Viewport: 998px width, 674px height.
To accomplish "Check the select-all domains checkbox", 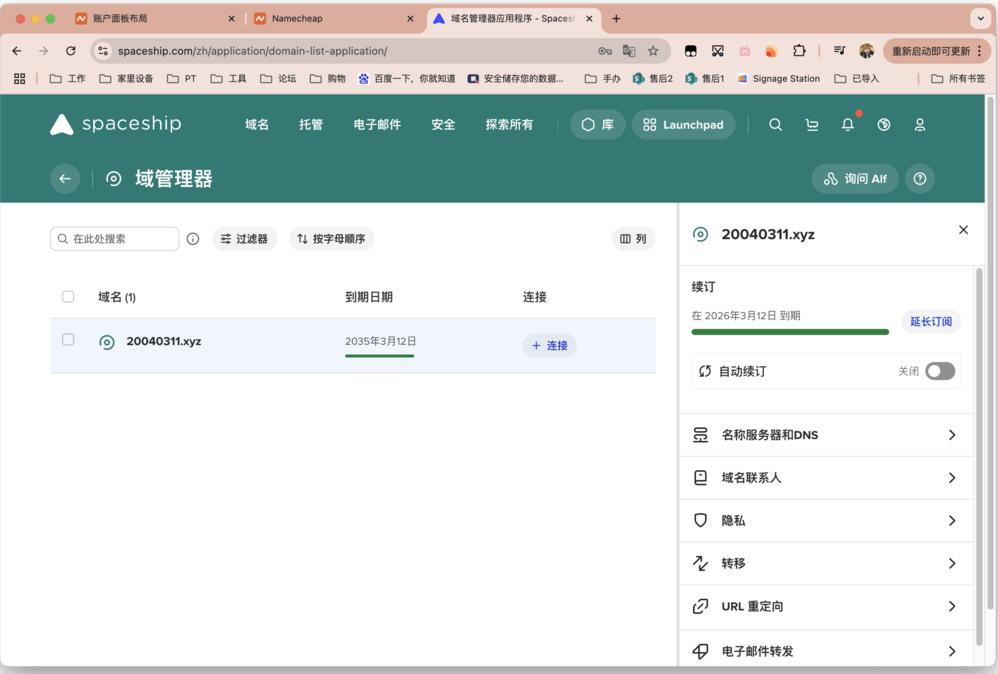I will click(x=68, y=297).
